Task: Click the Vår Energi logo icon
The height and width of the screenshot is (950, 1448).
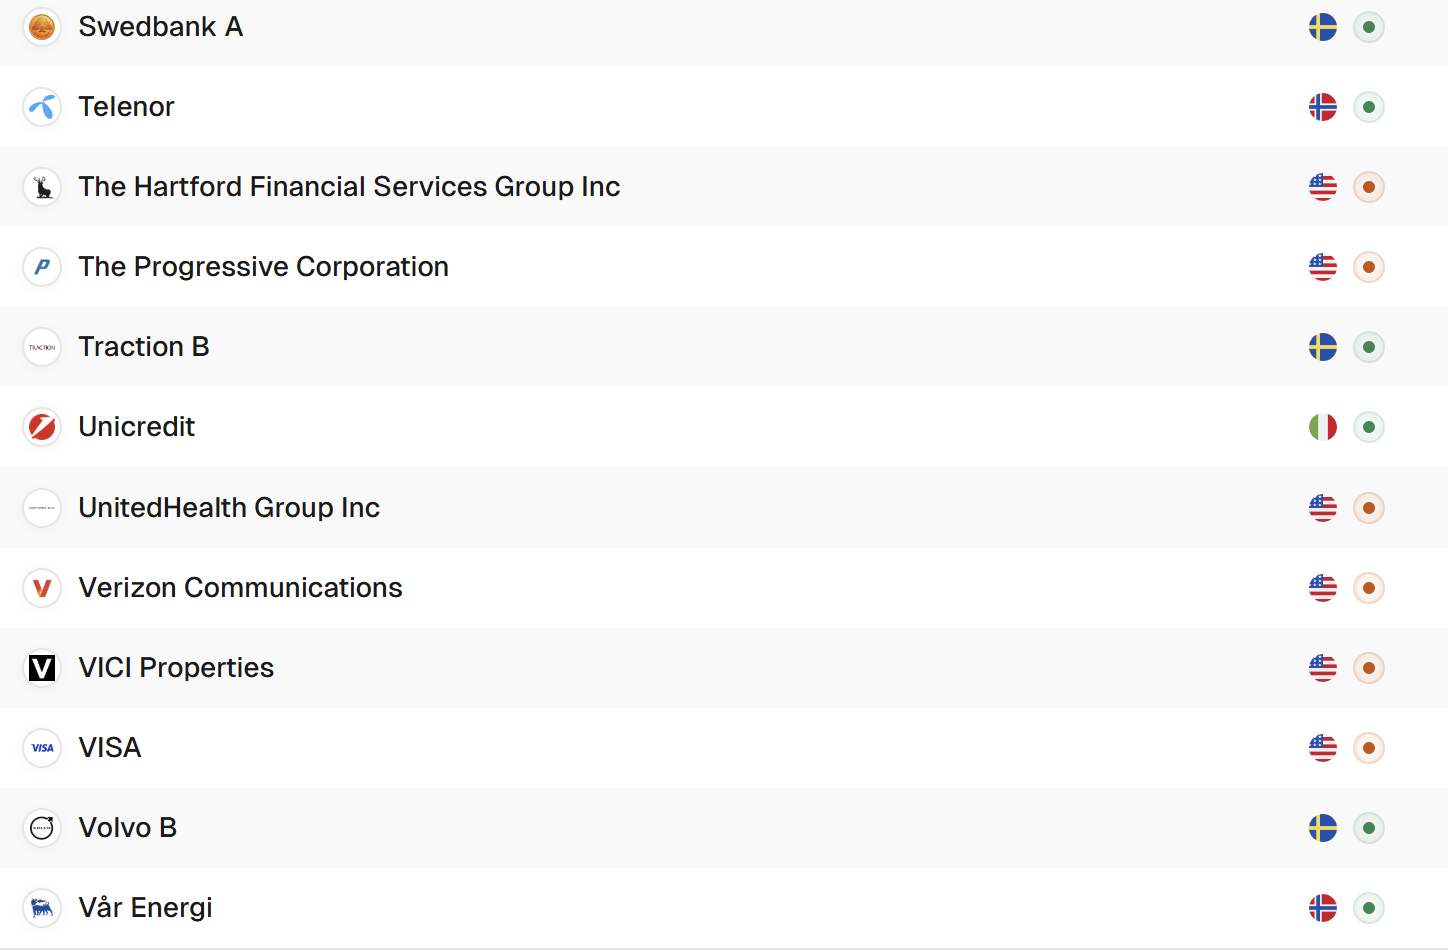Action: 42,908
